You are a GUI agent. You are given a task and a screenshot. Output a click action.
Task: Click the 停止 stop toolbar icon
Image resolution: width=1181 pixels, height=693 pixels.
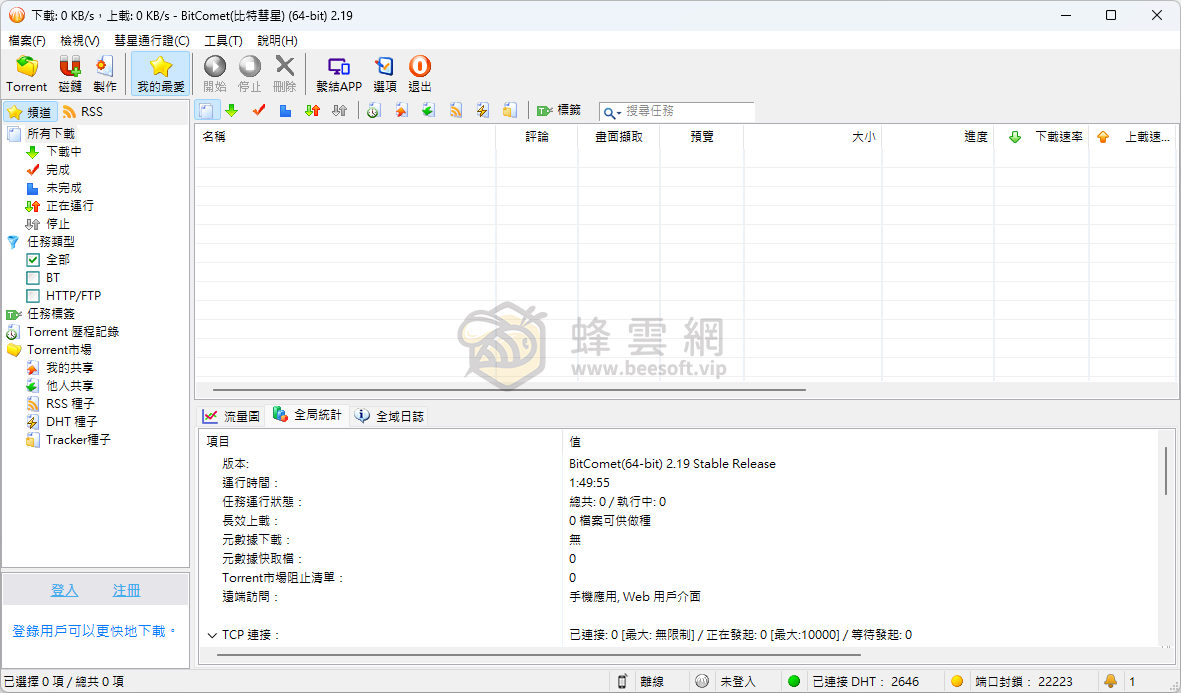coord(249,74)
